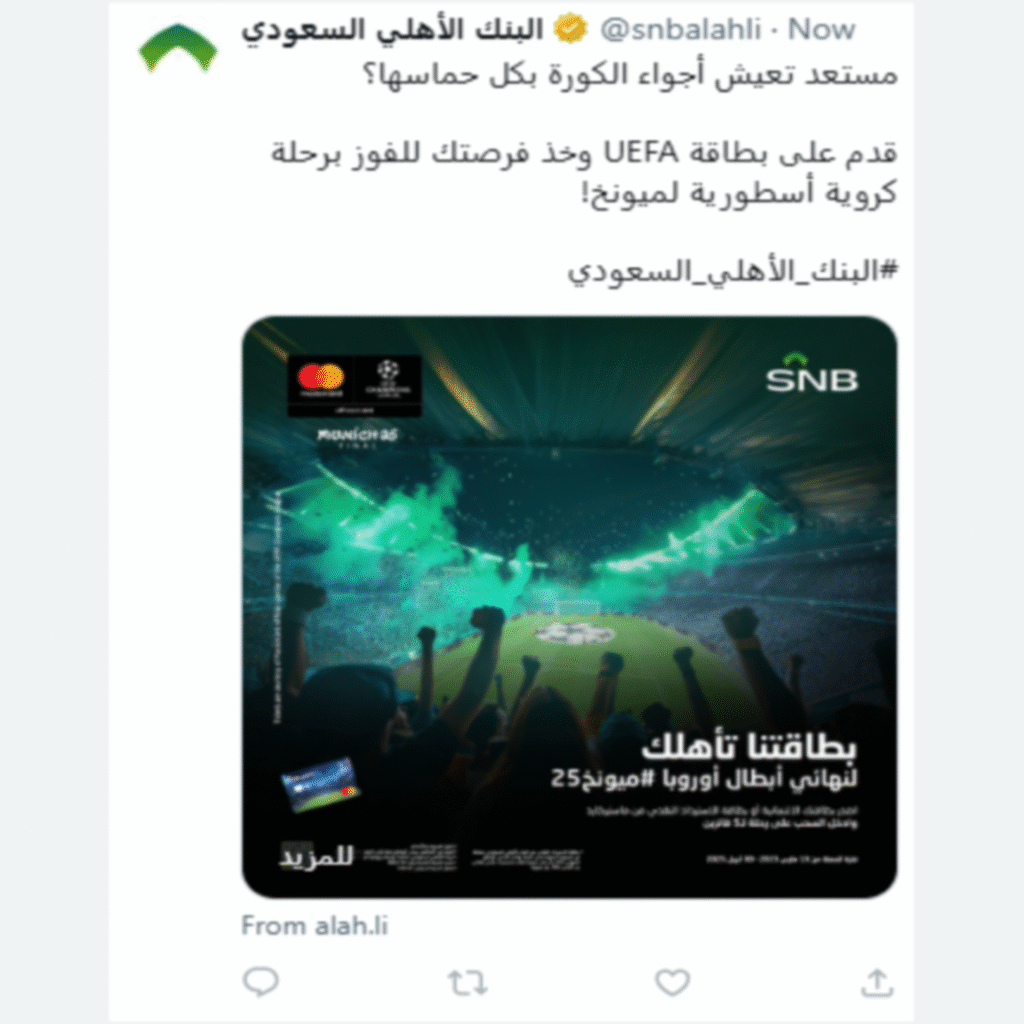Click the Mastercard logo in the ad

[321, 379]
